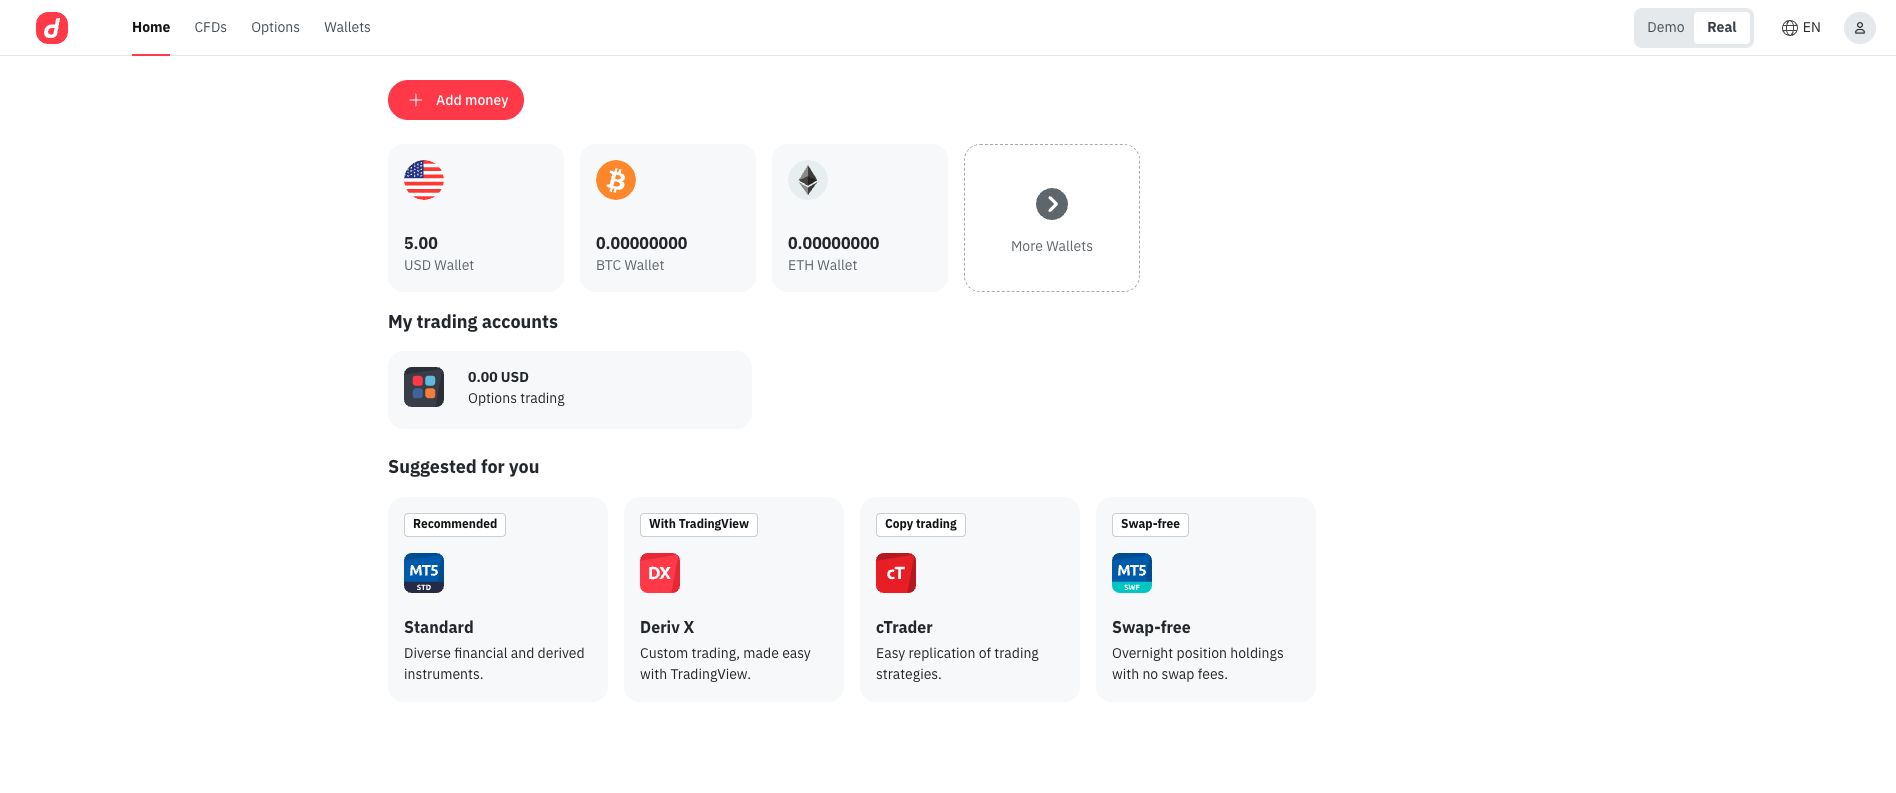
Task: Click the 'Suggested for you' heading
Action: click(x=464, y=467)
